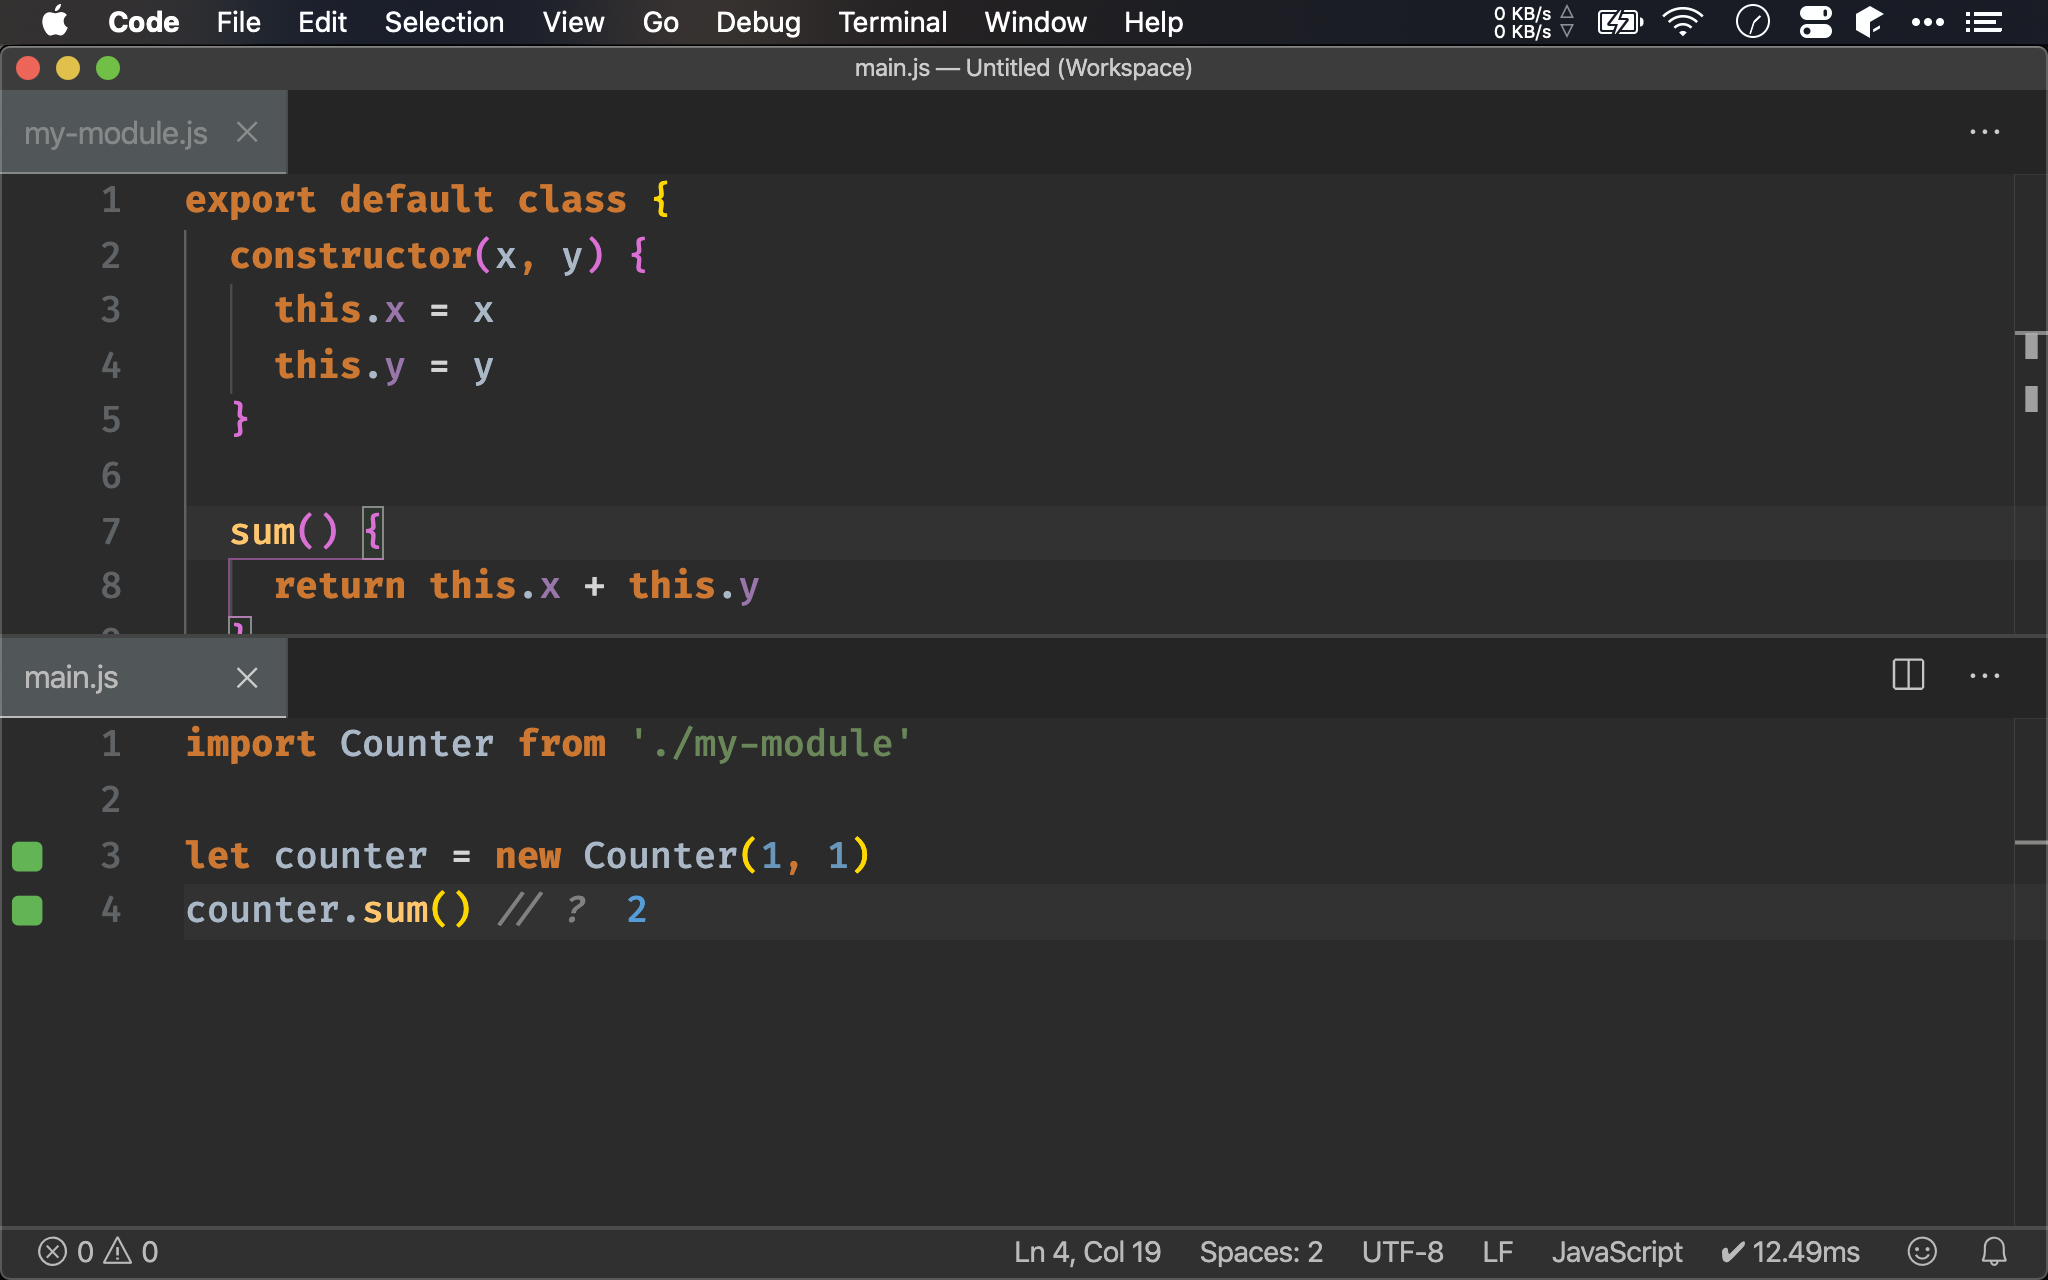This screenshot has height=1280, width=2048.
Task: Open the Terminal menu
Action: (x=891, y=22)
